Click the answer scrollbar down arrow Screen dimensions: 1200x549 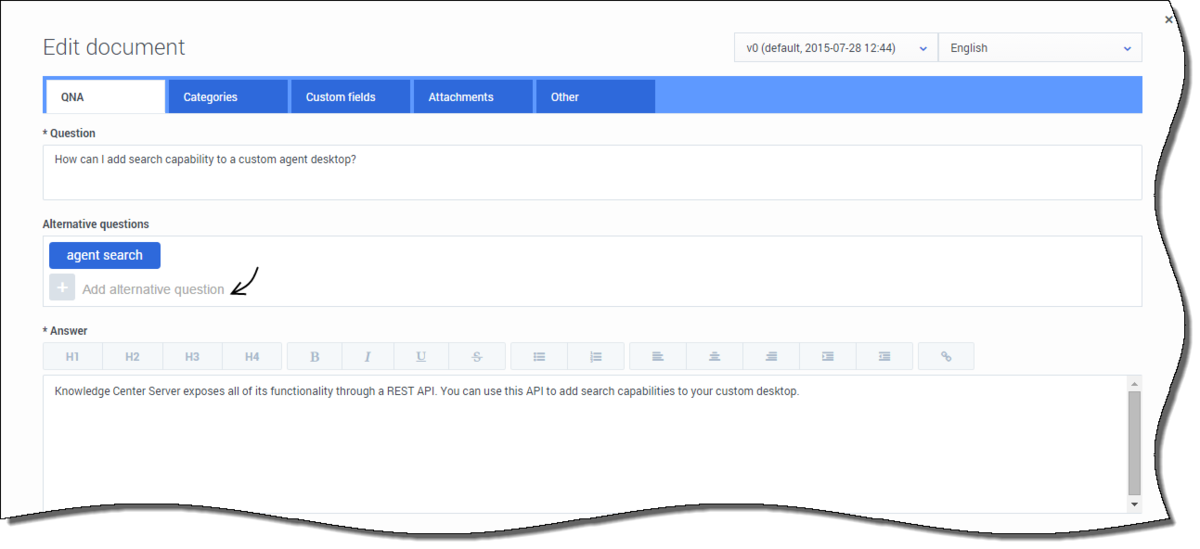1134,505
